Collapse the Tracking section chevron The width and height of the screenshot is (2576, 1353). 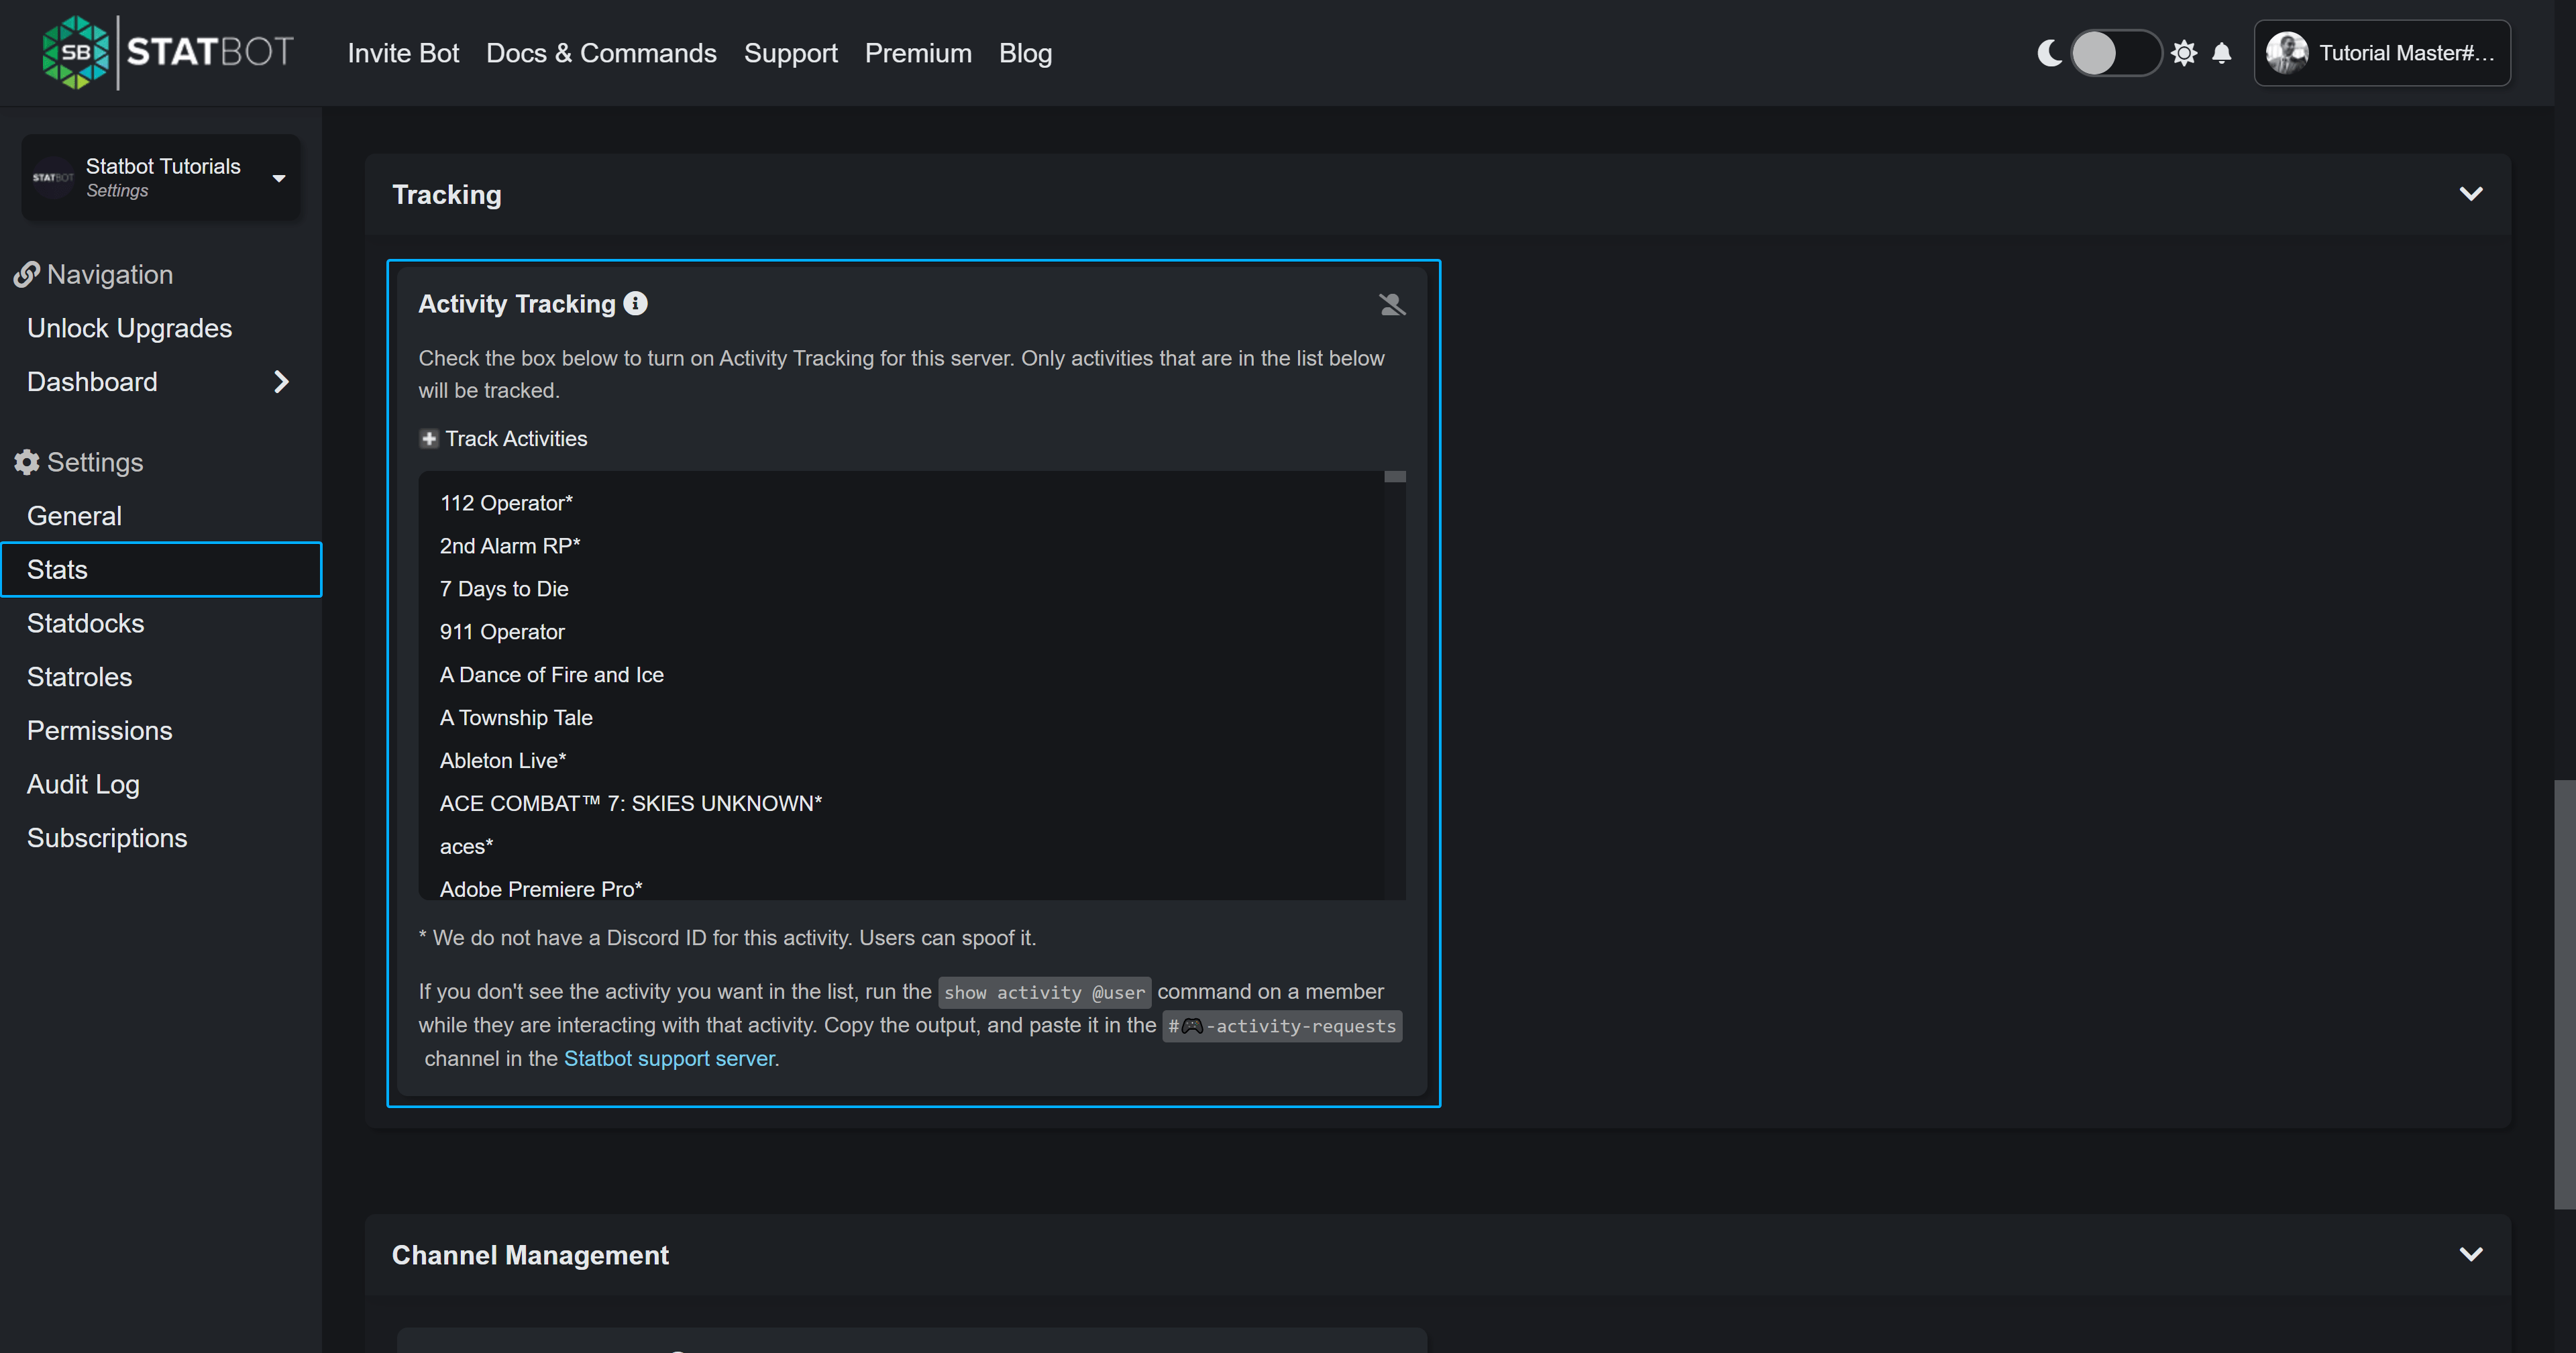pos(2472,194)
